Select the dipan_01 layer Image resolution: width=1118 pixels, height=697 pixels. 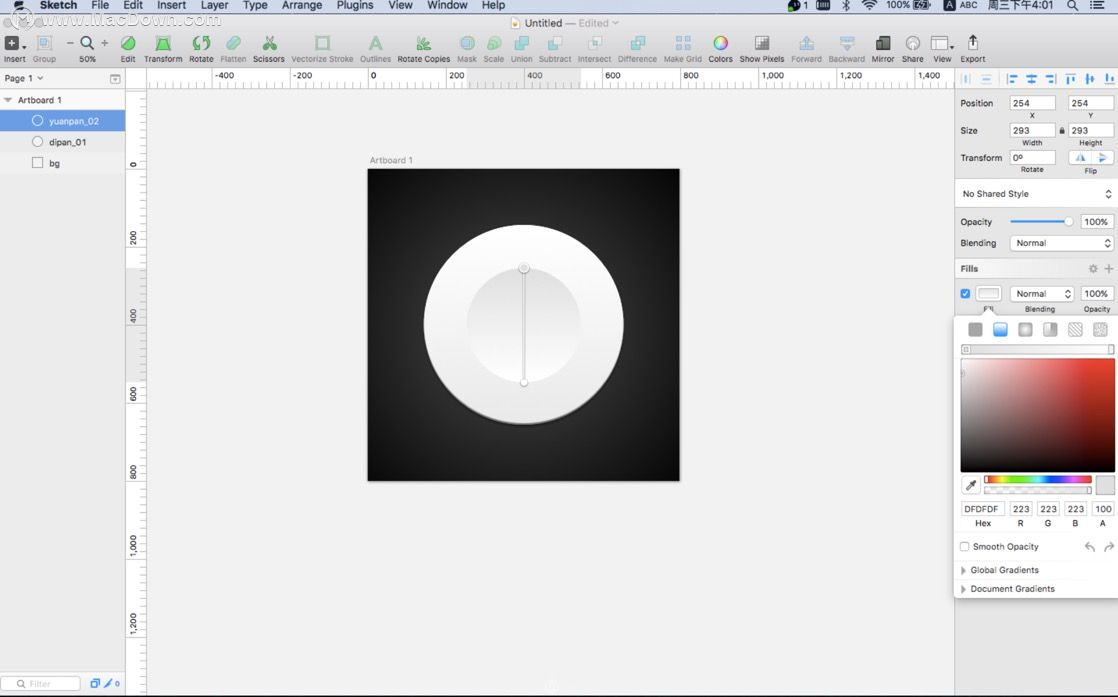(x=63, y=142)
